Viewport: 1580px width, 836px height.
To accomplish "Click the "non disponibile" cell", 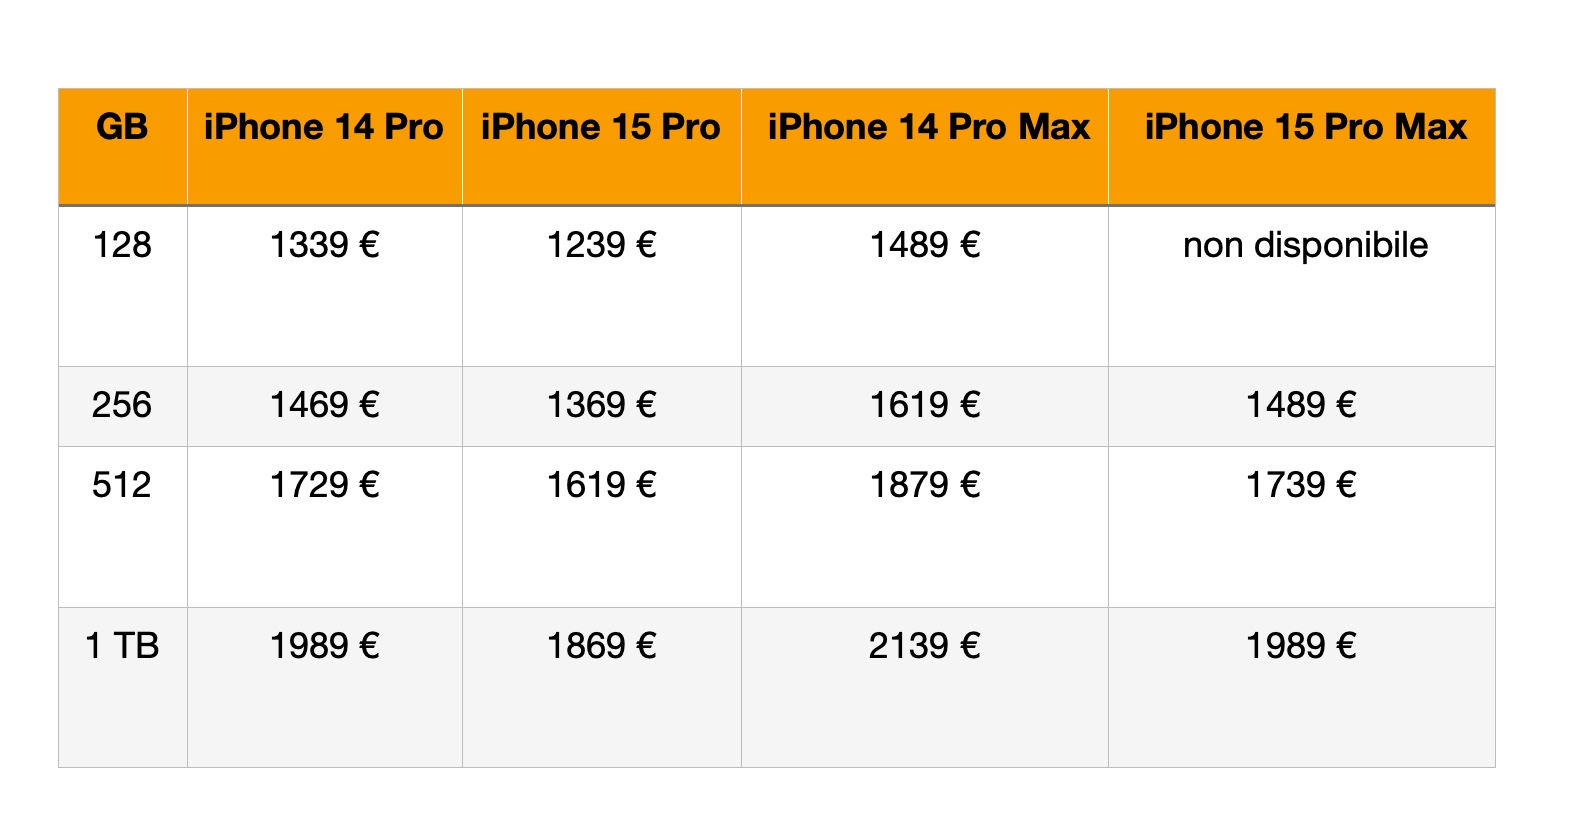I will pyautogui.click(x=1305, y=245).
